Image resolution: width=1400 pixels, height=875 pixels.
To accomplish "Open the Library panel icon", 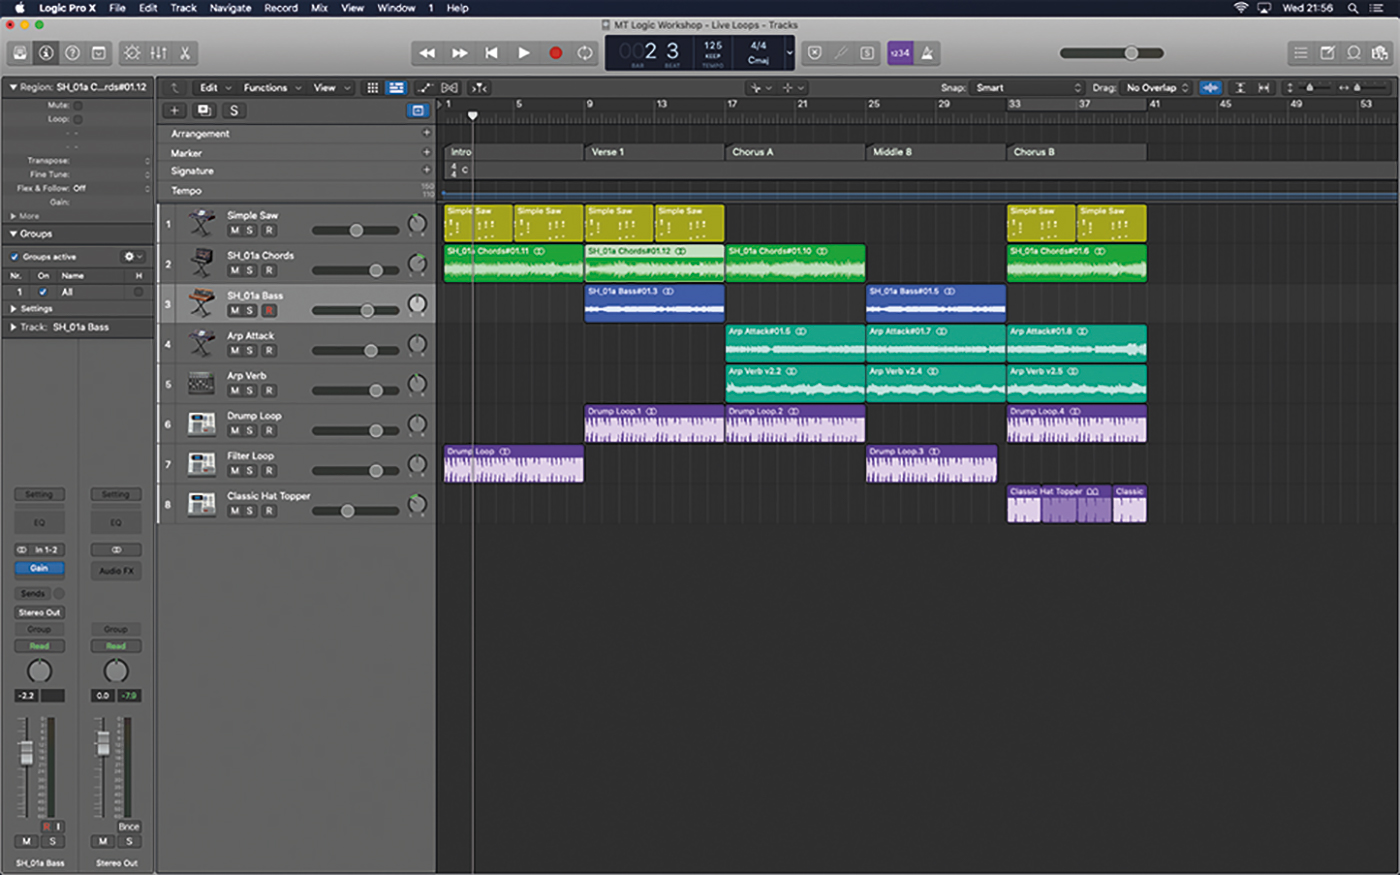I will [x=19, y=53].
